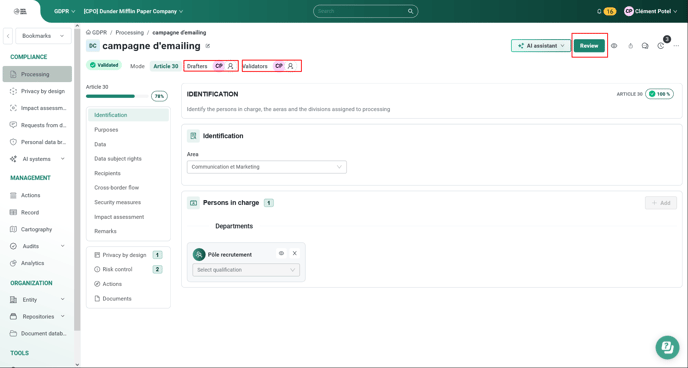688x368 pixels.
Task: Click the search input field
Action: point(366,11)
